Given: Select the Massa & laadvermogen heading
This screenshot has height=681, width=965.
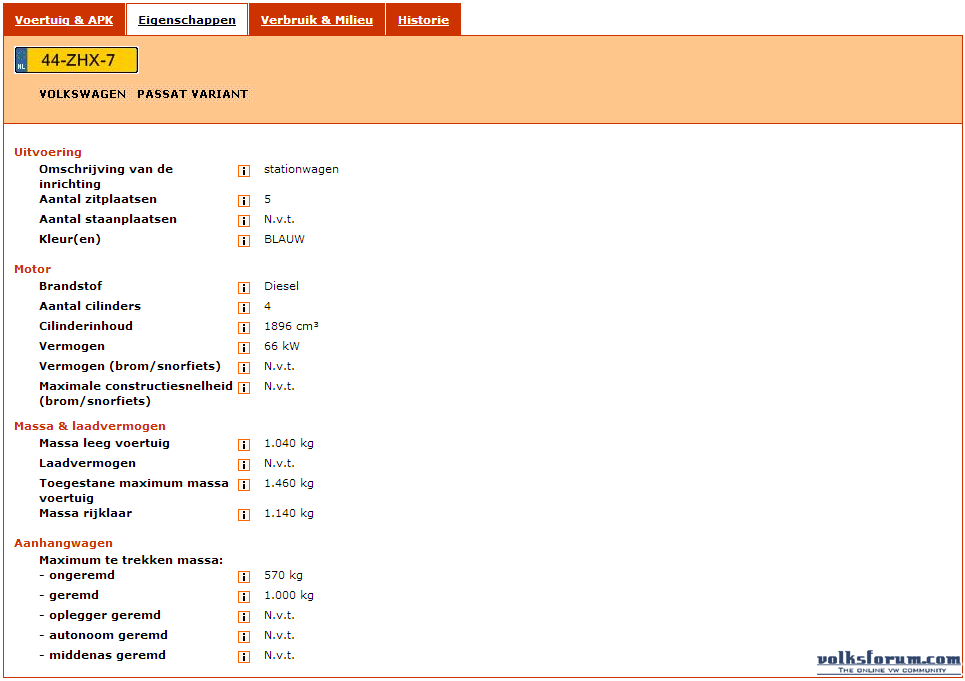Looking at the screenshot, I should tap(90, 426).
